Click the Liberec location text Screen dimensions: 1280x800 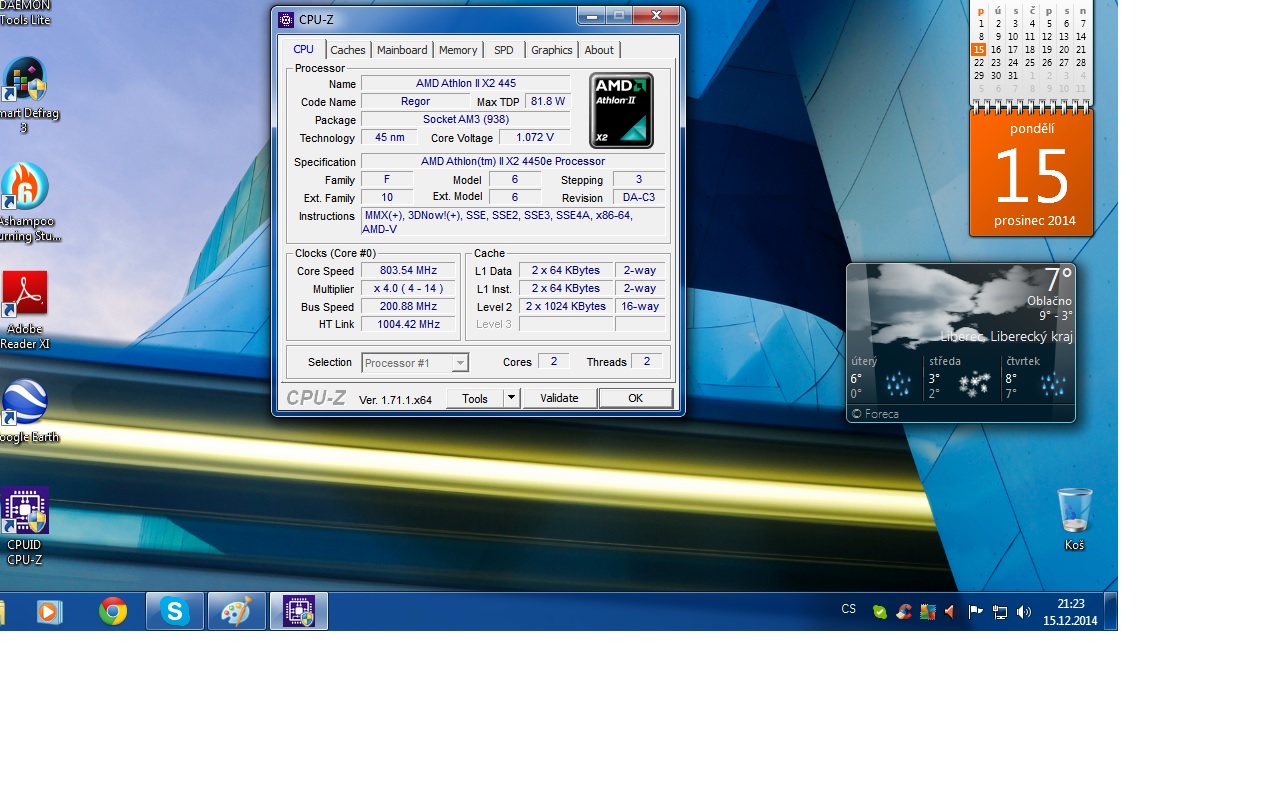1006,337
